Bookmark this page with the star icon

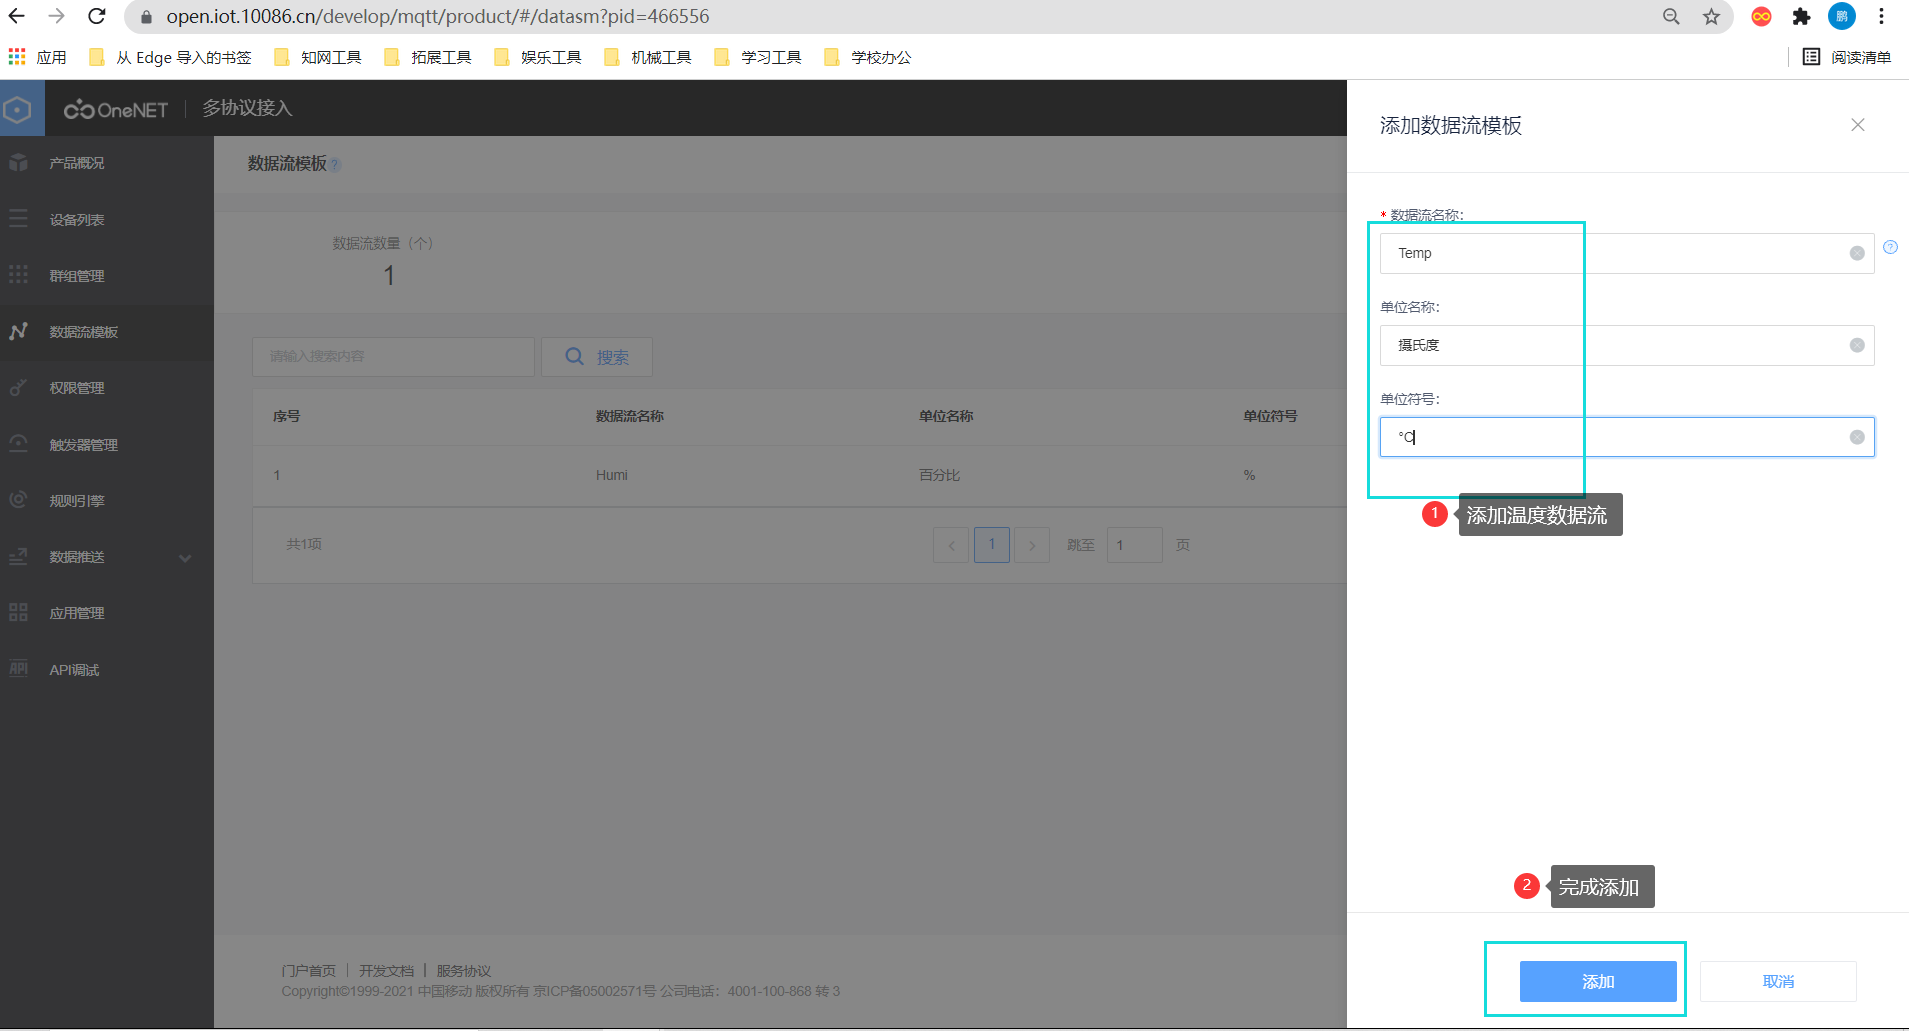(1712, 16)
